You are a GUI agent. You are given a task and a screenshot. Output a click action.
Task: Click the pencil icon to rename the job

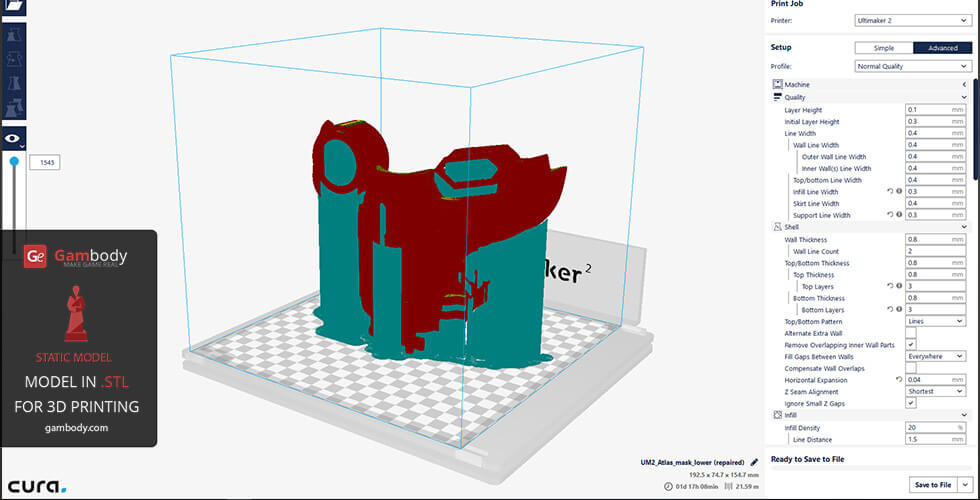pyautogui.click(x=755, y=463)
